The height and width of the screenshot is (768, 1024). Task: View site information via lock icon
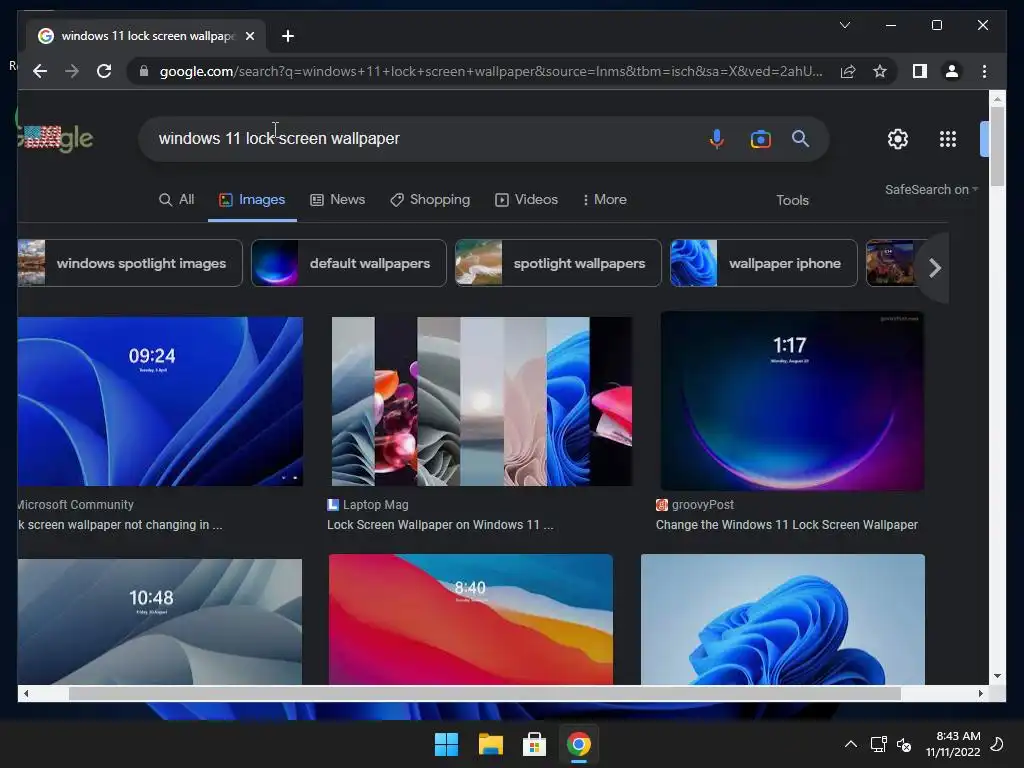point(144,71)
